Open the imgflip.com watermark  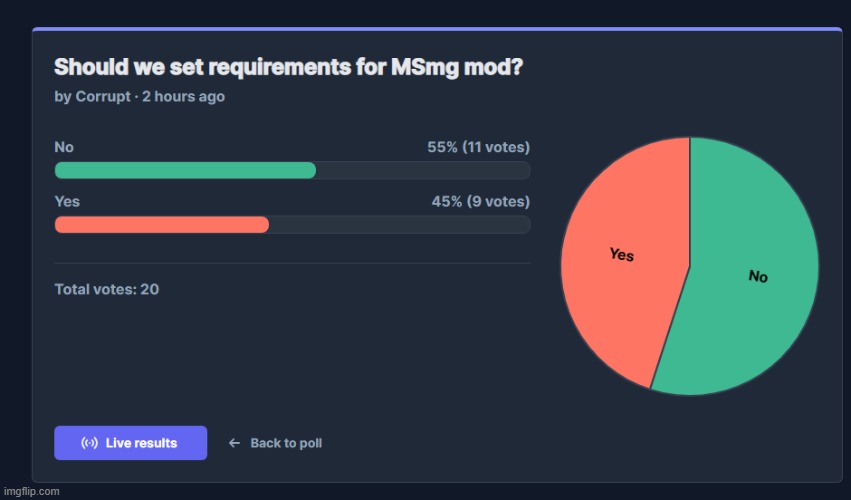(31, 491)
